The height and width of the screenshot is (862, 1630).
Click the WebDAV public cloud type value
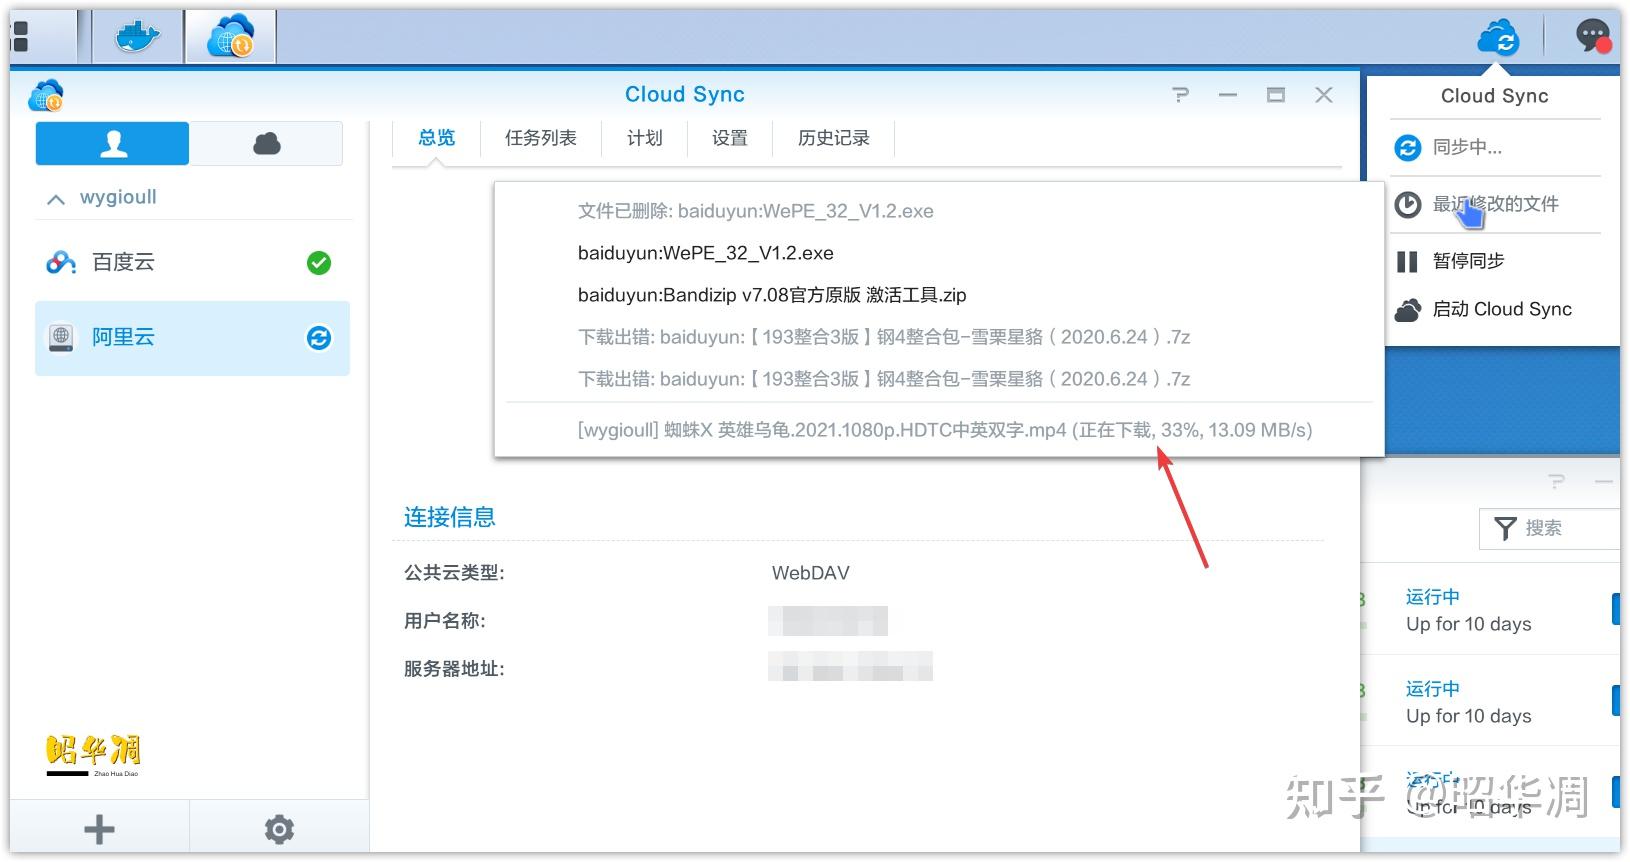click(x=811, y=573)
